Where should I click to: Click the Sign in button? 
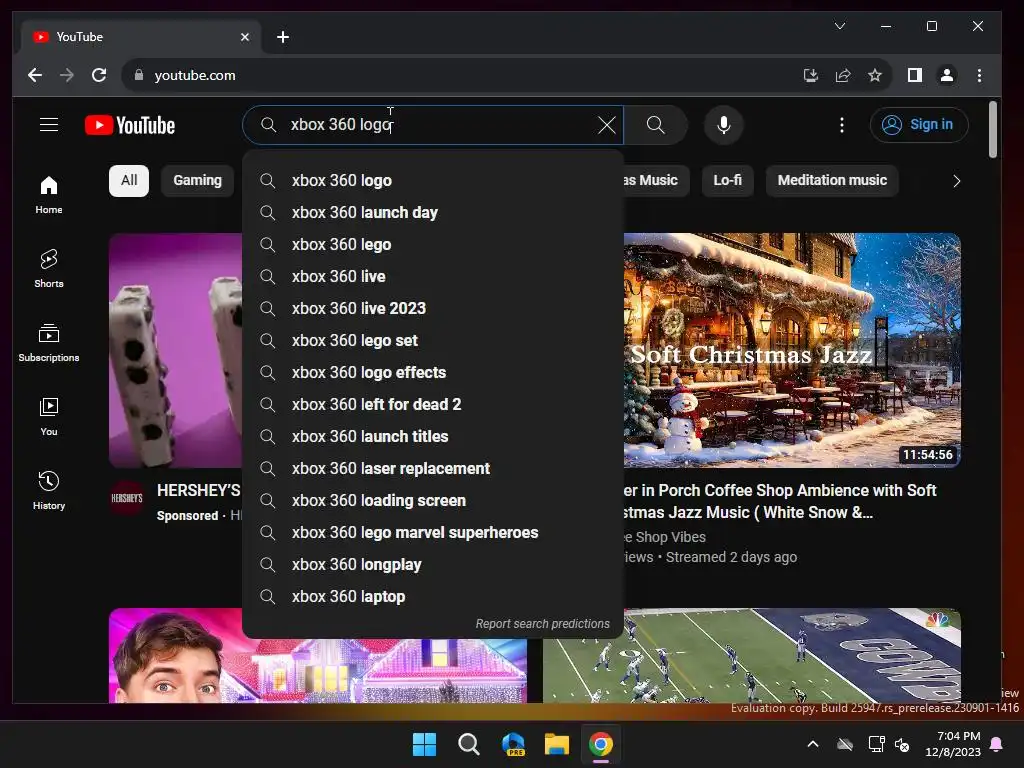pos(918,125)
